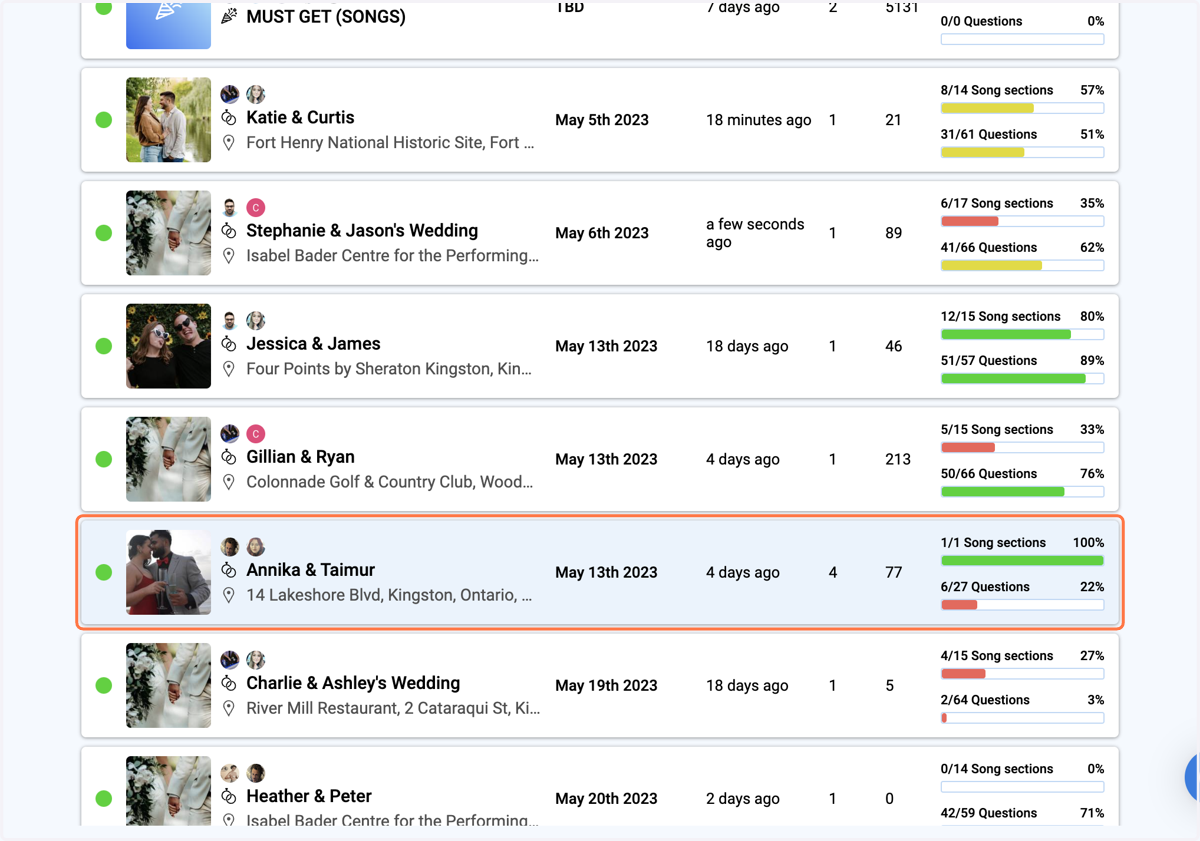This screenshot has width=1200, height=841.
Task: Click the 12/15 Song sections progress bar
Action: click(x=1022, y=335)
